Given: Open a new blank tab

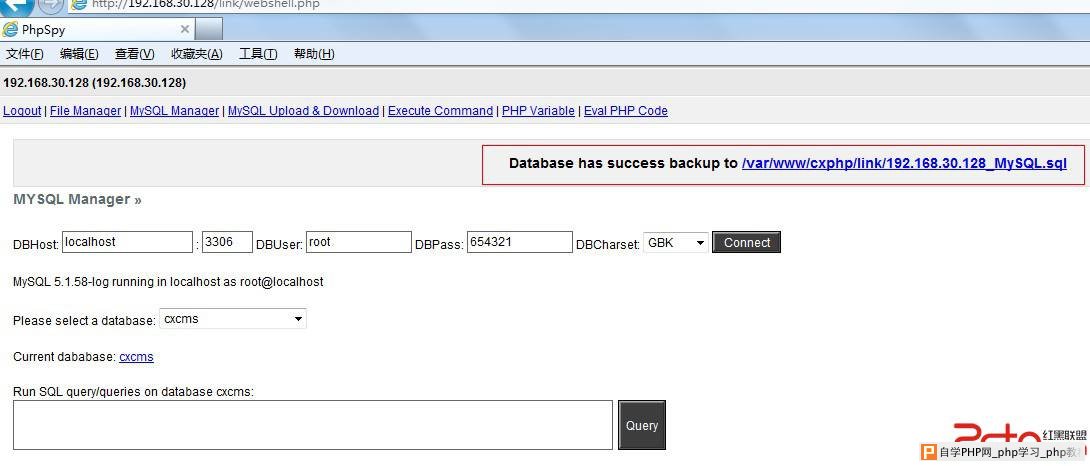Looking at the screenshot, I should point(209,29).
